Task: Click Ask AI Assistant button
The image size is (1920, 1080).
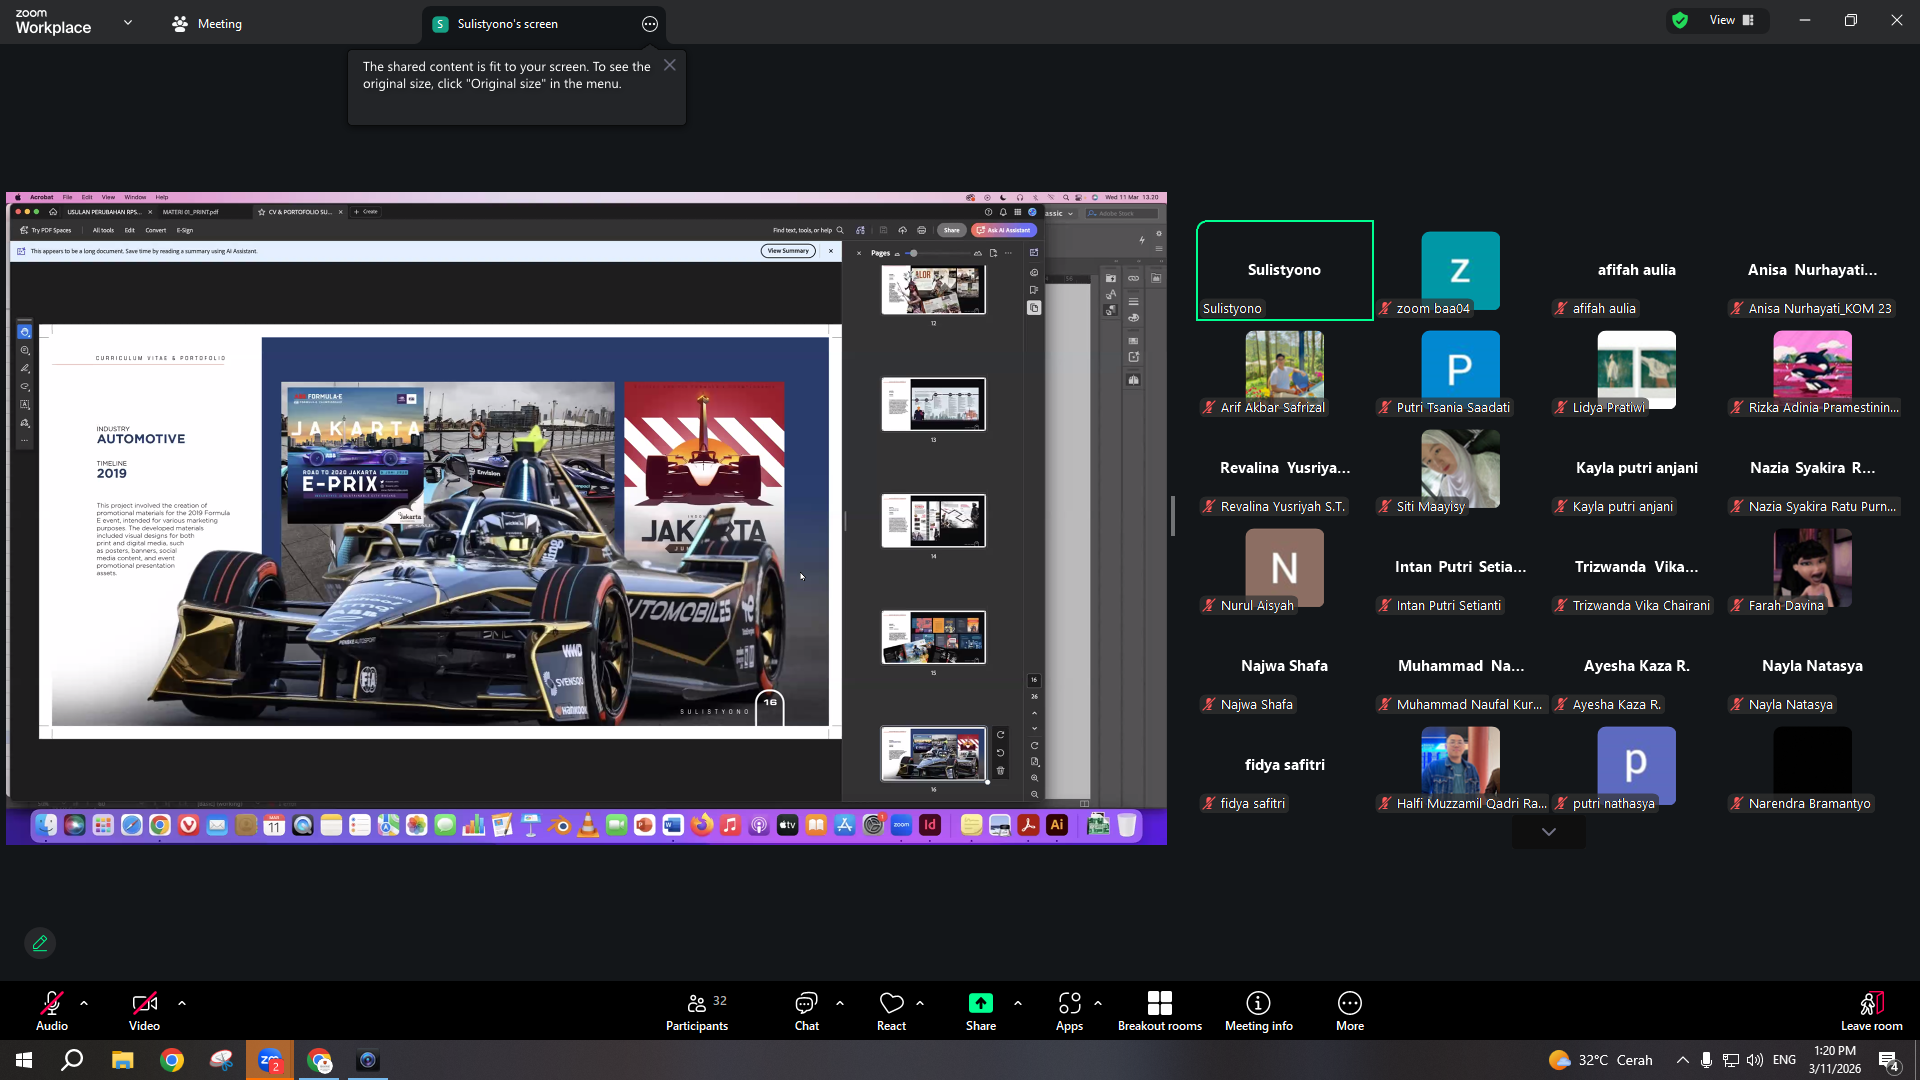Action: (1004, 230)
